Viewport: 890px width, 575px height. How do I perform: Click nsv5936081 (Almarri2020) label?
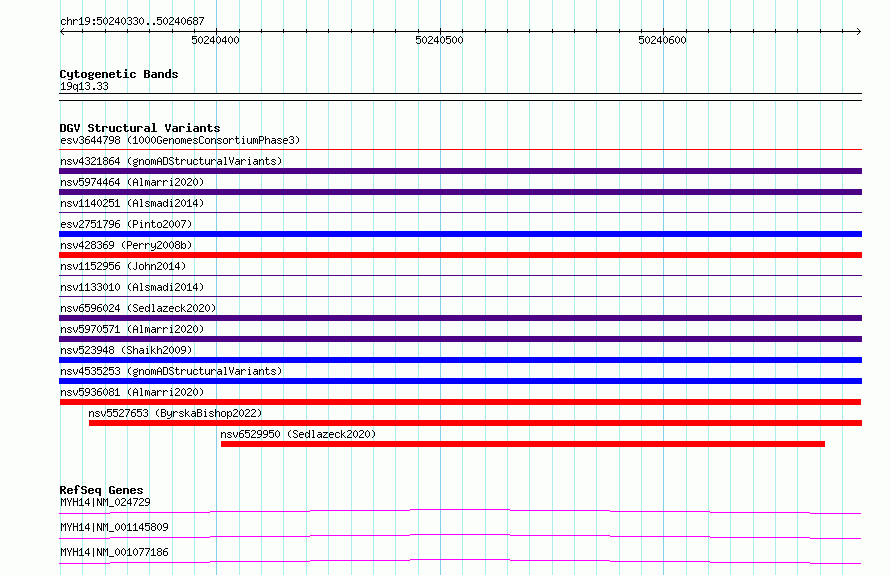[x=132, y=392]
